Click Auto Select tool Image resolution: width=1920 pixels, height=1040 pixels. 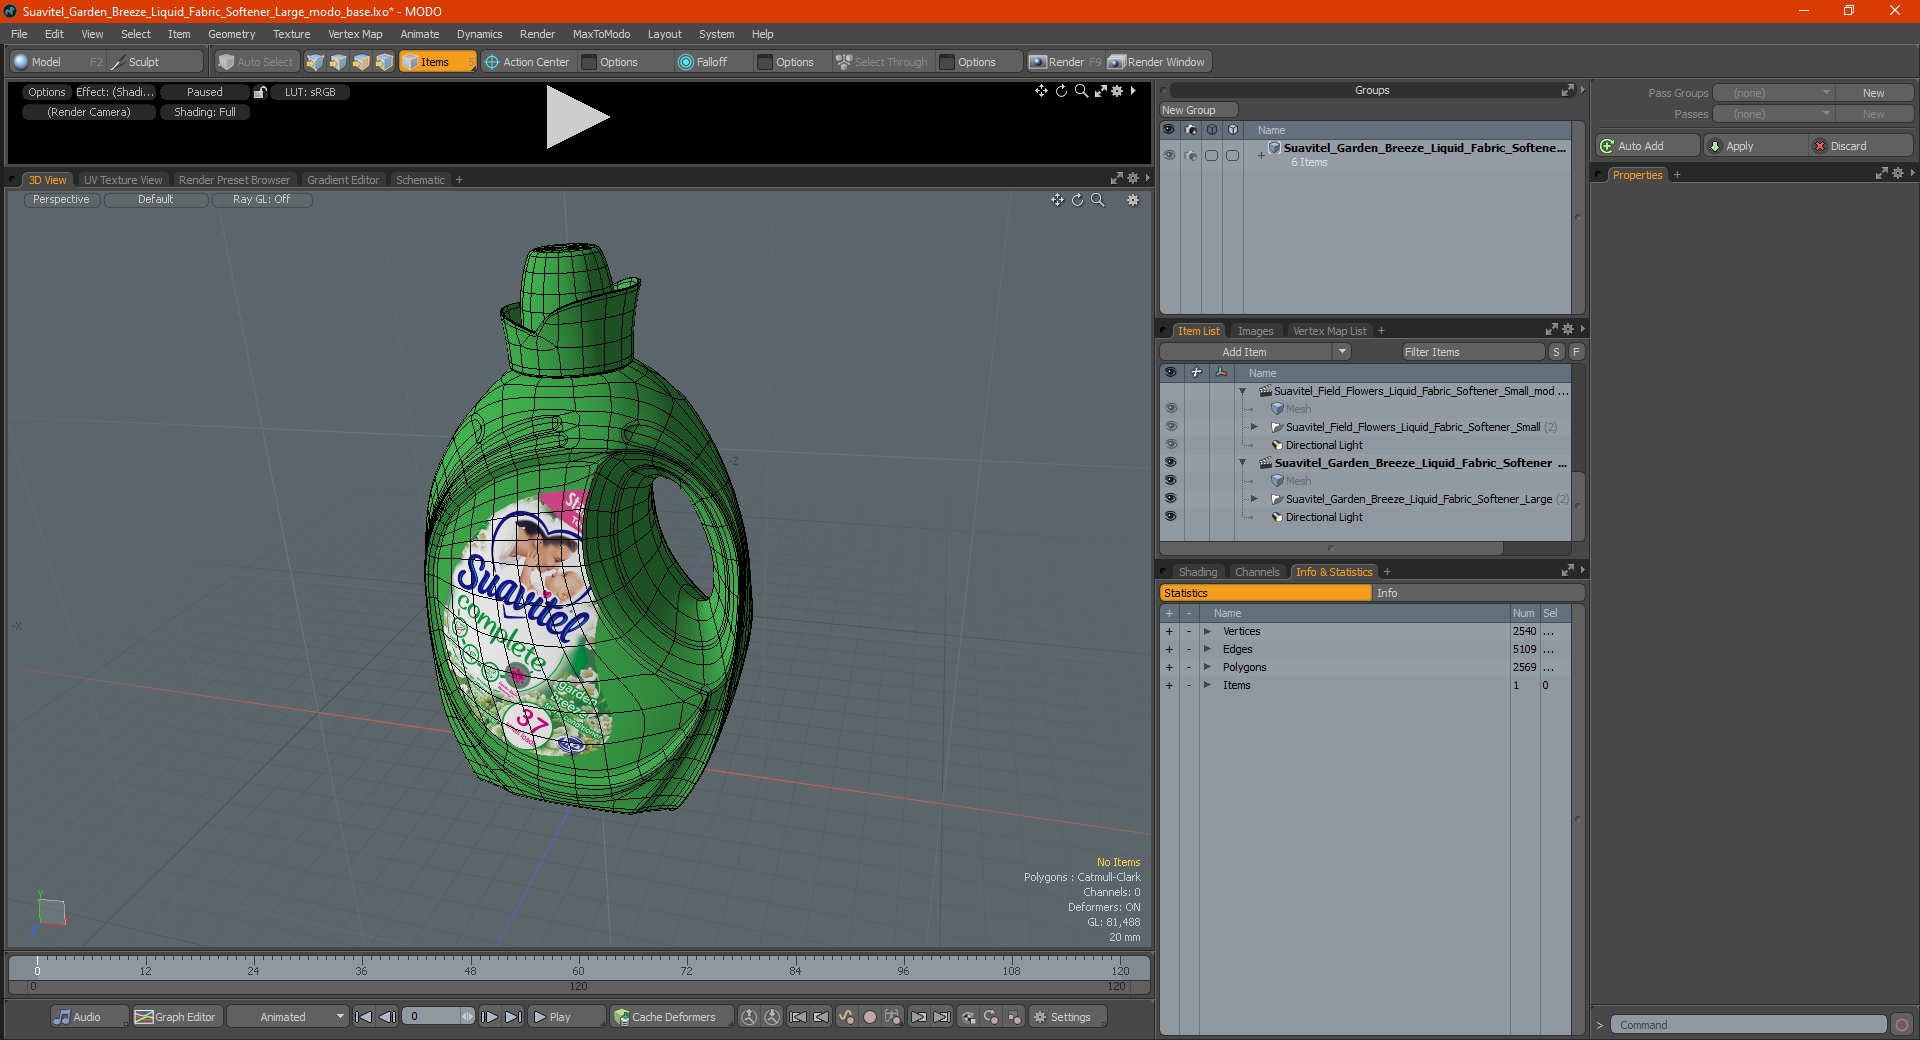tap(256, 62)
